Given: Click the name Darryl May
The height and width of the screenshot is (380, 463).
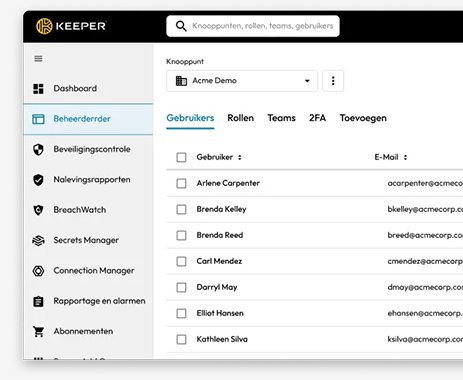Looking at the screenshot, I should coord(217,287).
